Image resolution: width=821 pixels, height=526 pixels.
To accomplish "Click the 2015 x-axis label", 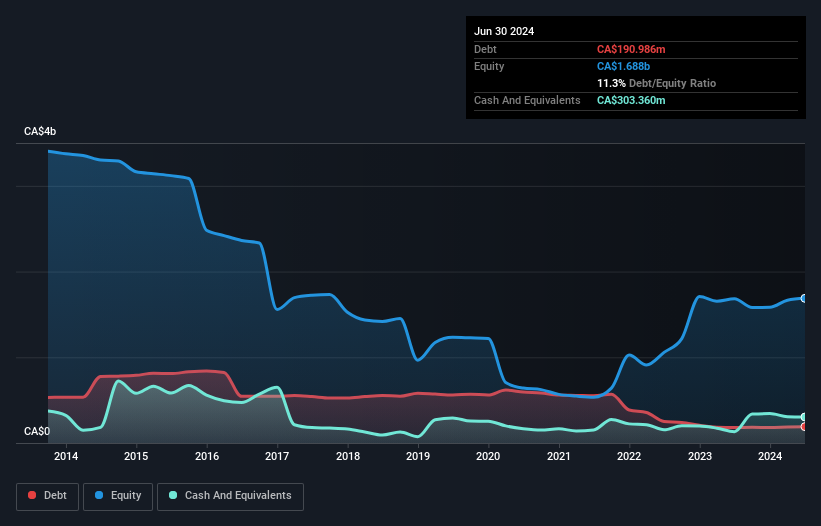I will point(136,456).
